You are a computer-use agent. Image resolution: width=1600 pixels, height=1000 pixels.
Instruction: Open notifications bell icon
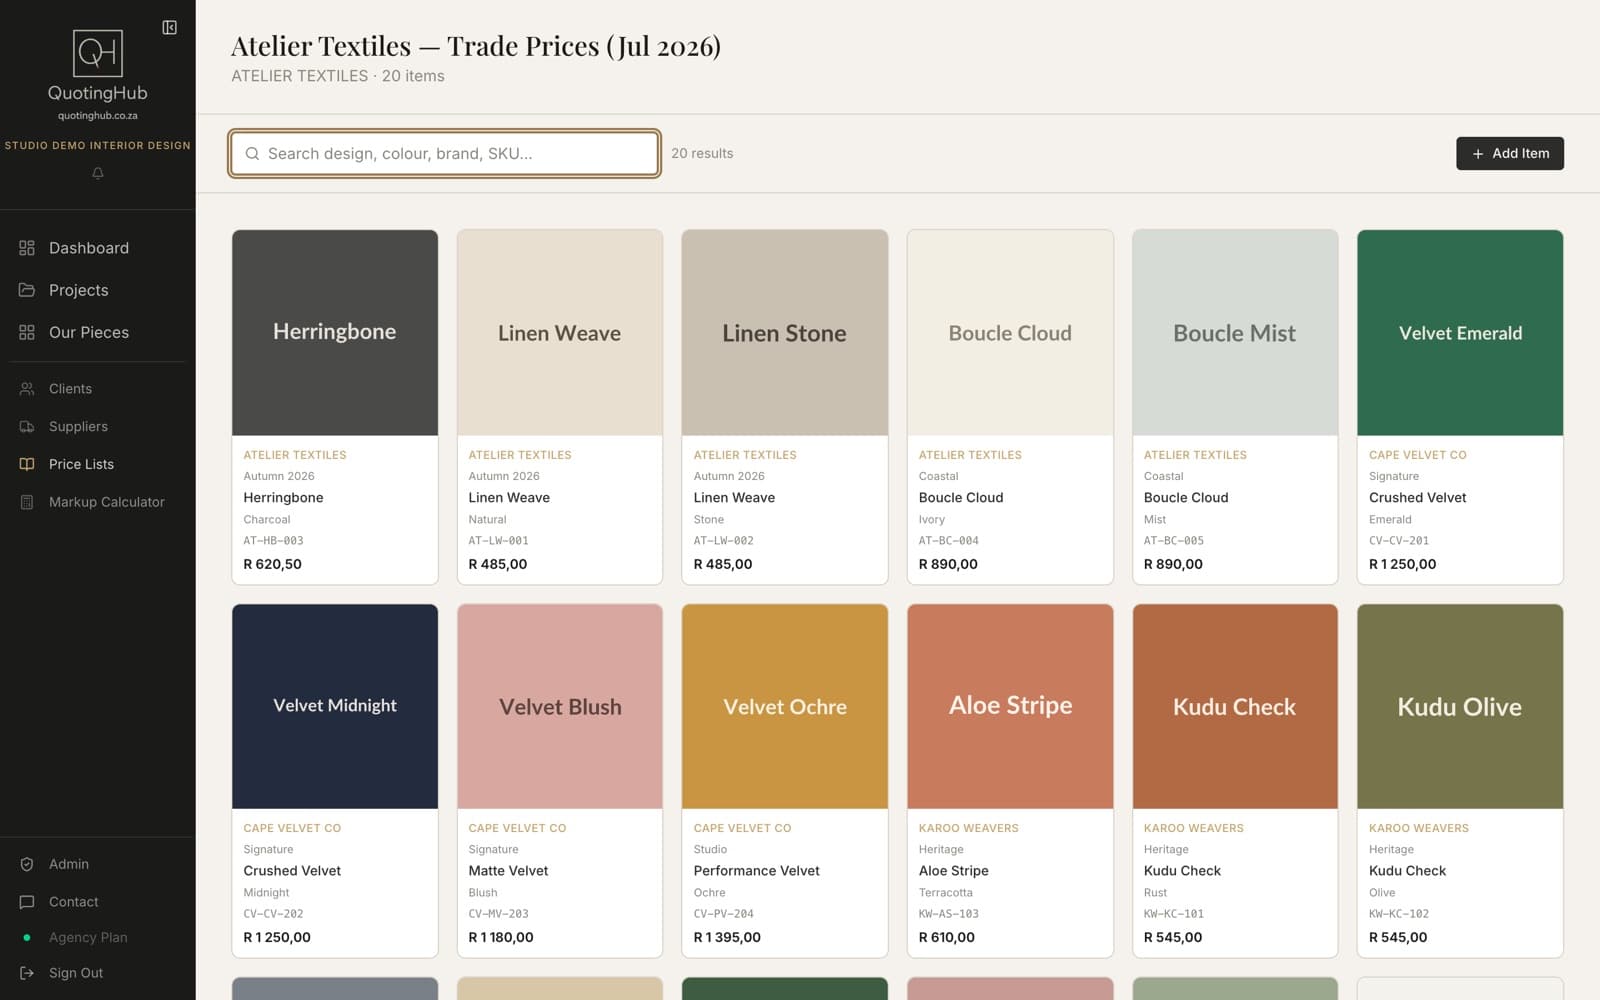click(x=98, y=173)
